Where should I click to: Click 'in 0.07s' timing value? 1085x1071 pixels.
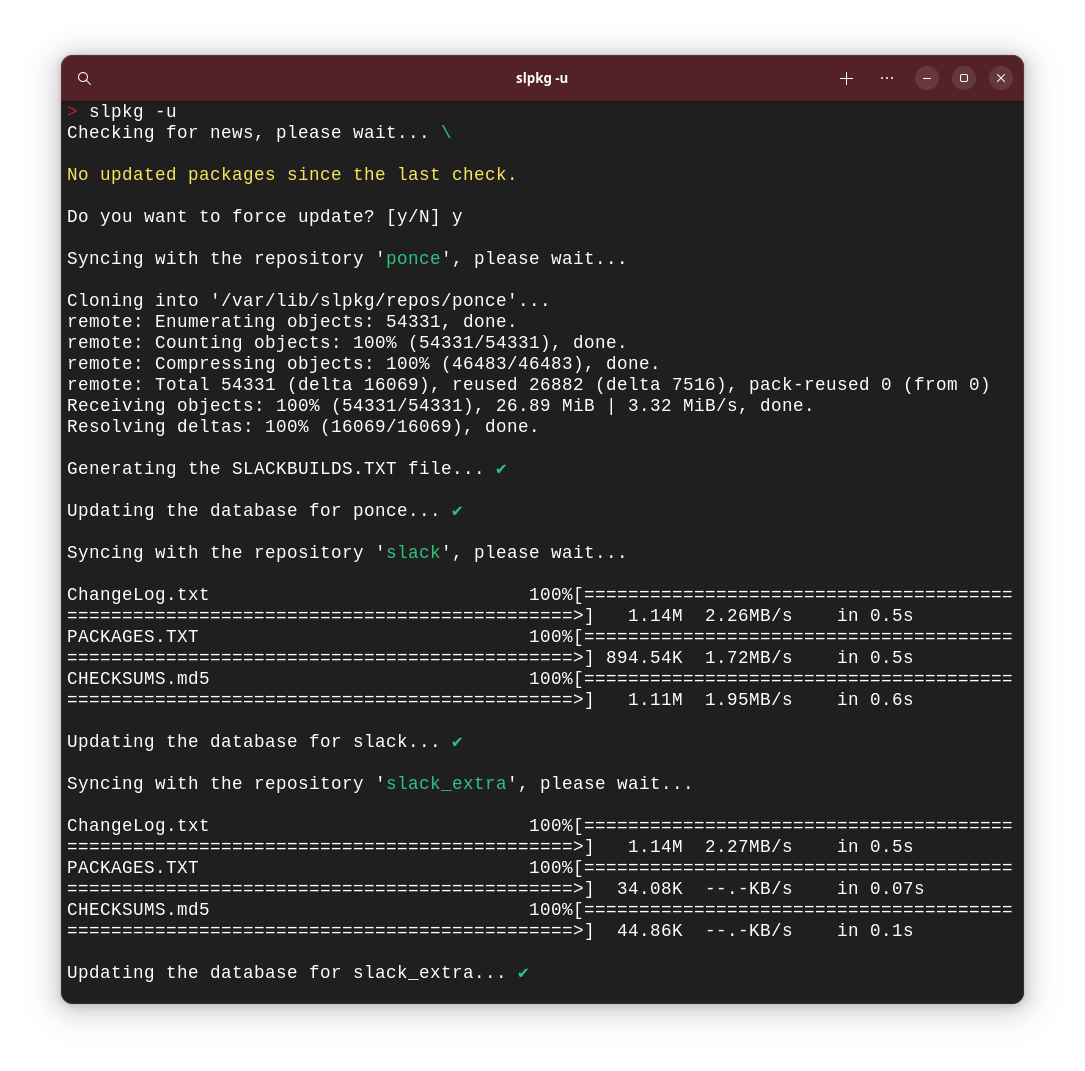(880, 888)
